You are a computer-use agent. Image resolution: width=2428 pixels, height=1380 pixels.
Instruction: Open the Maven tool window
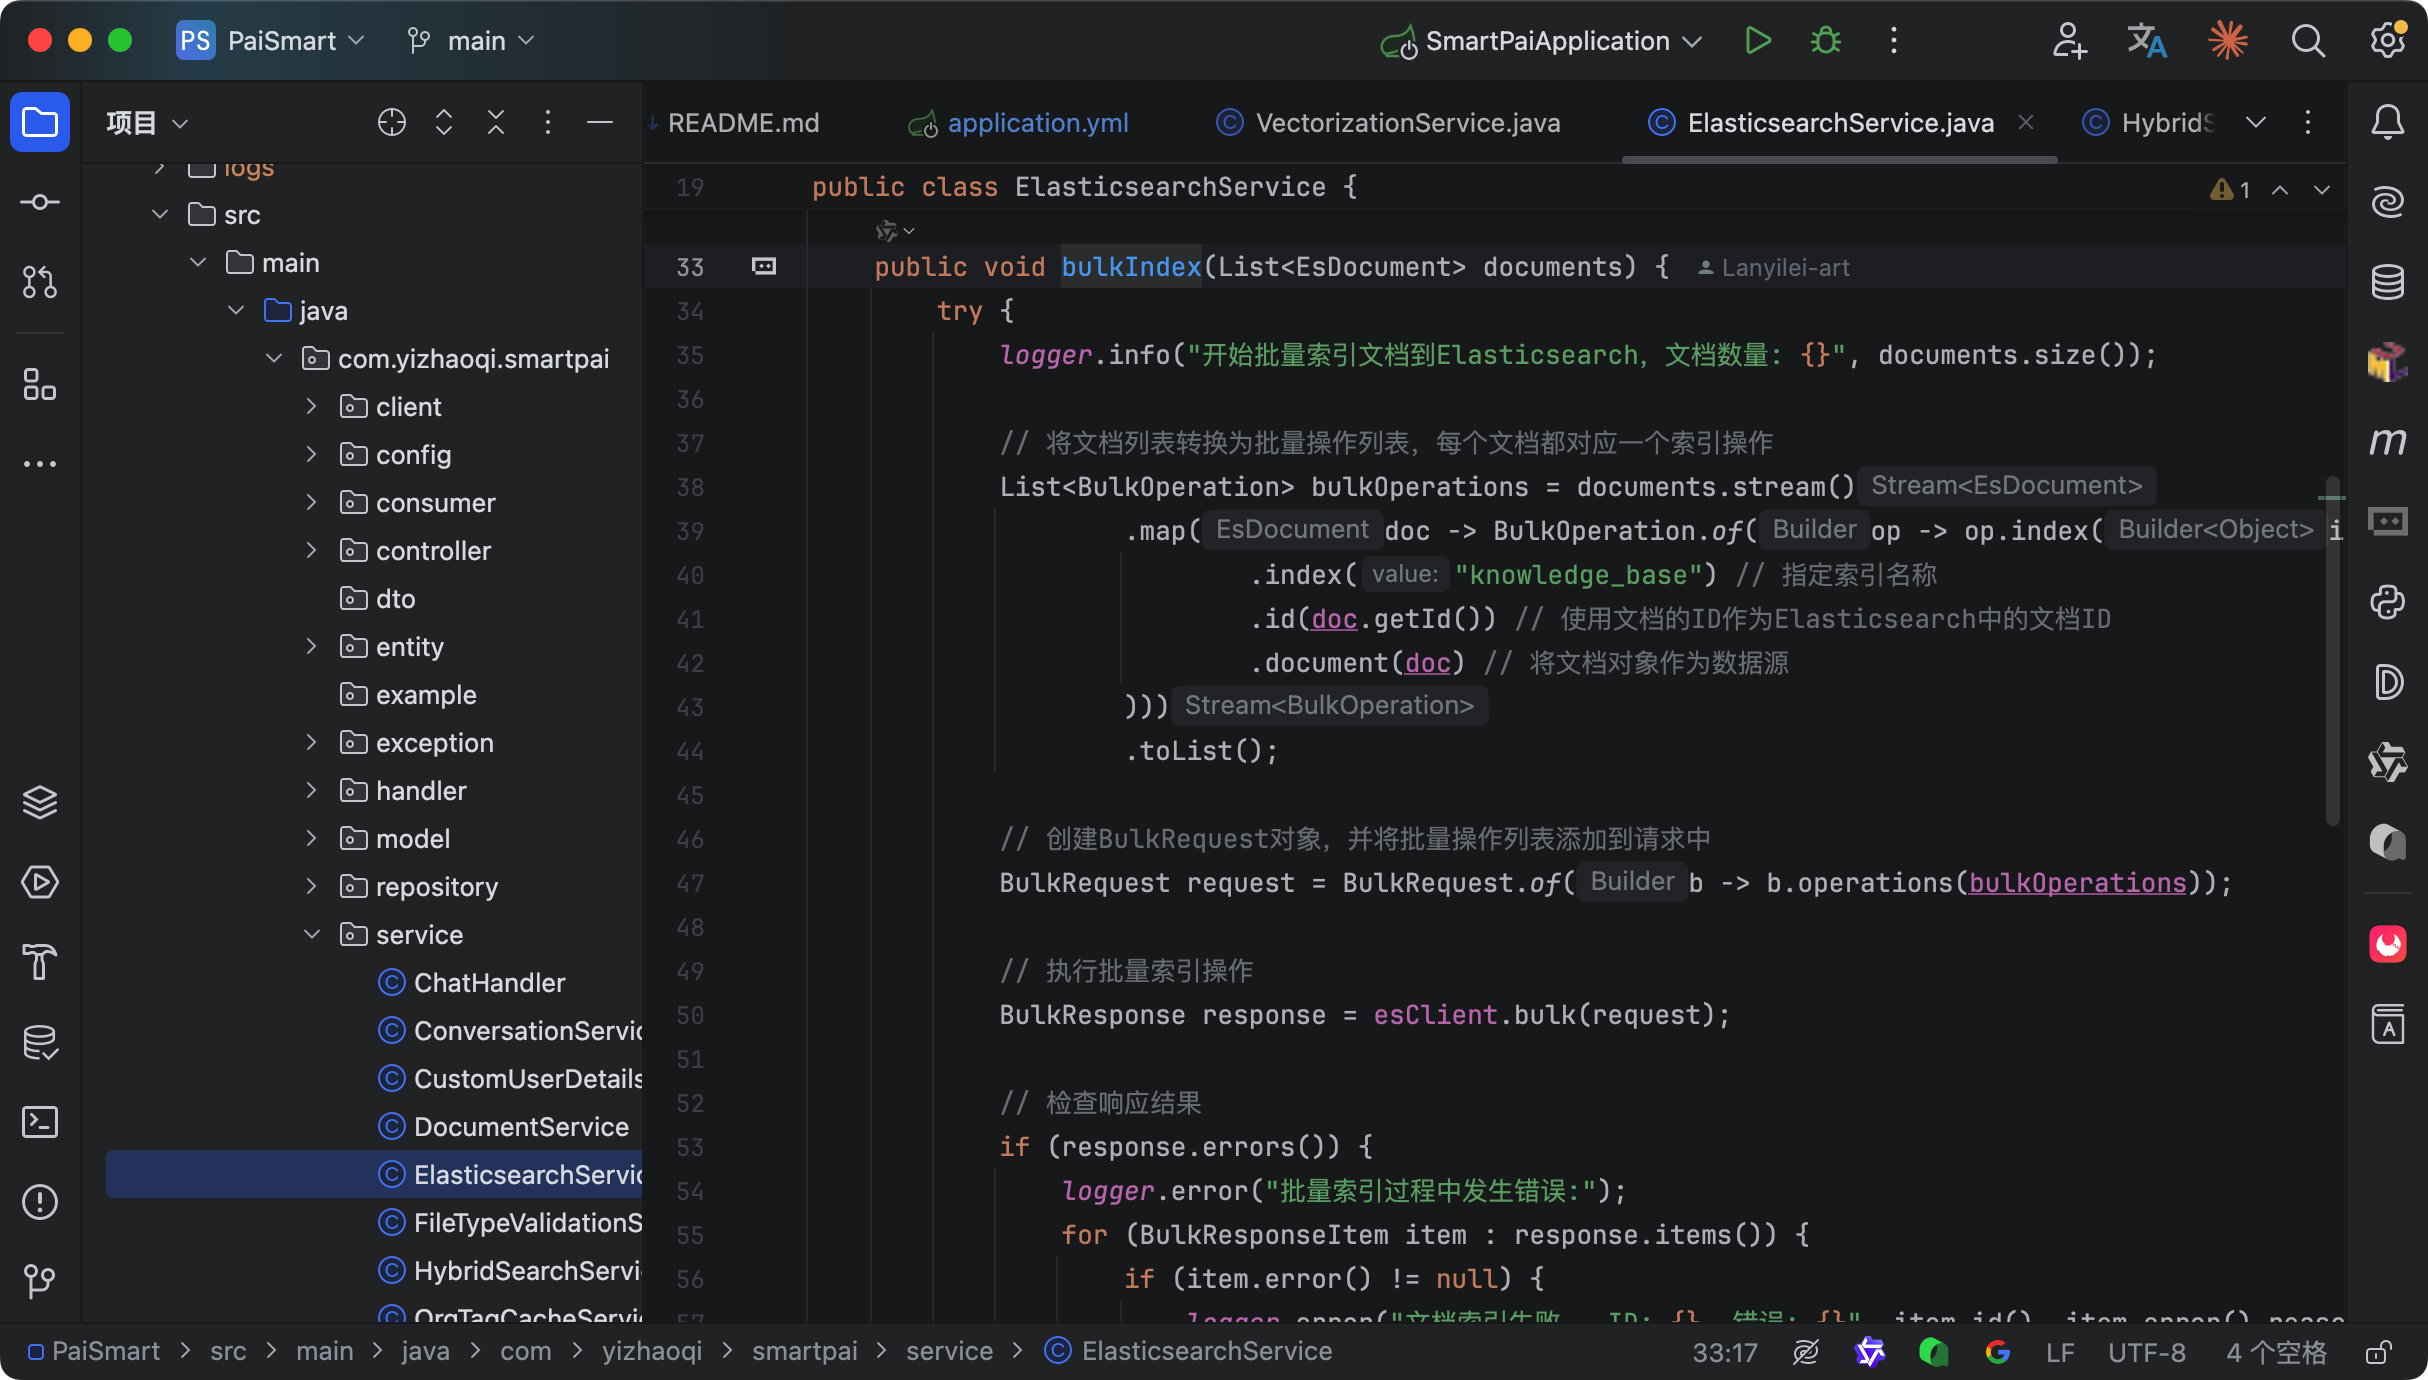2388,442
